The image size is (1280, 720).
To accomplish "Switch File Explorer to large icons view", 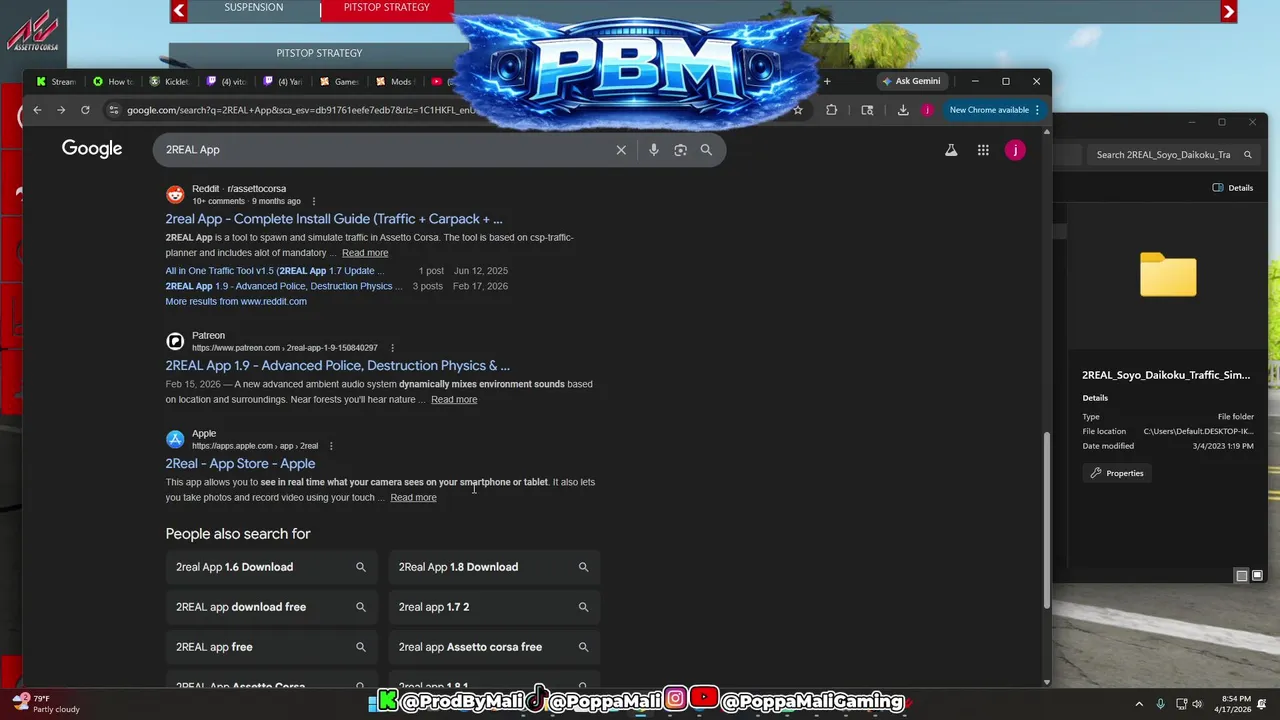I will 1257,575.
